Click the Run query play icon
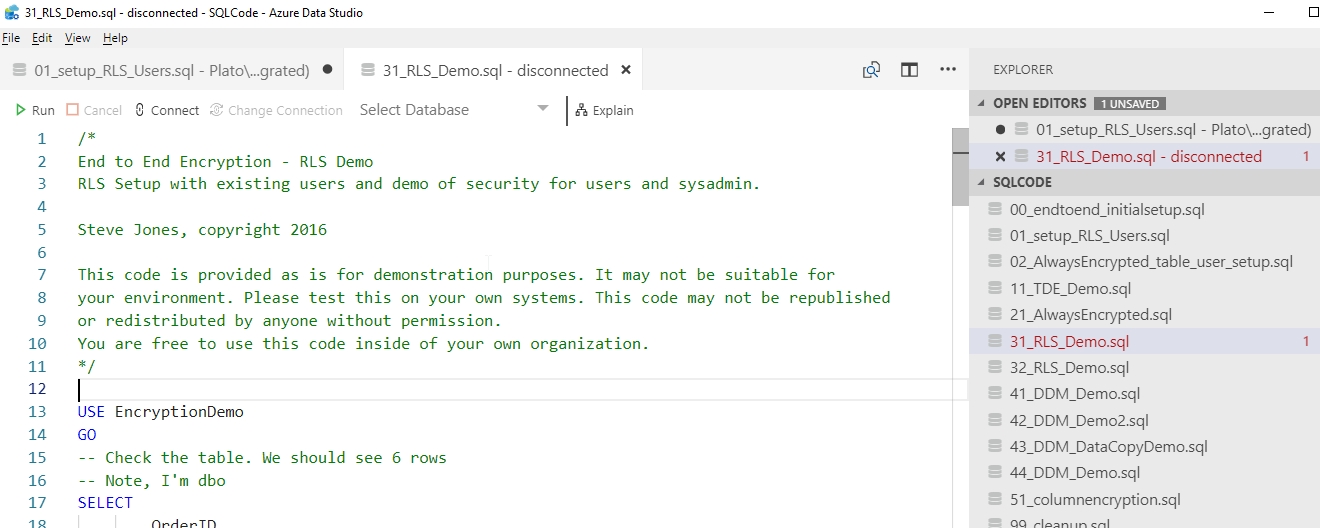Image resolution: width=1320 pixels, height=528 pixels. (21, 110)
